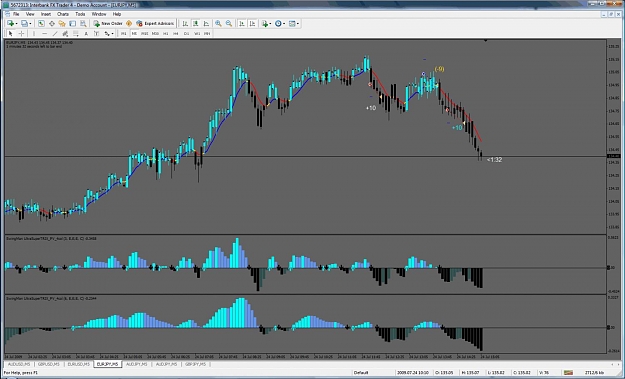Open the Strategy Tester icon

pyautogui.click(x=83, y=24)
